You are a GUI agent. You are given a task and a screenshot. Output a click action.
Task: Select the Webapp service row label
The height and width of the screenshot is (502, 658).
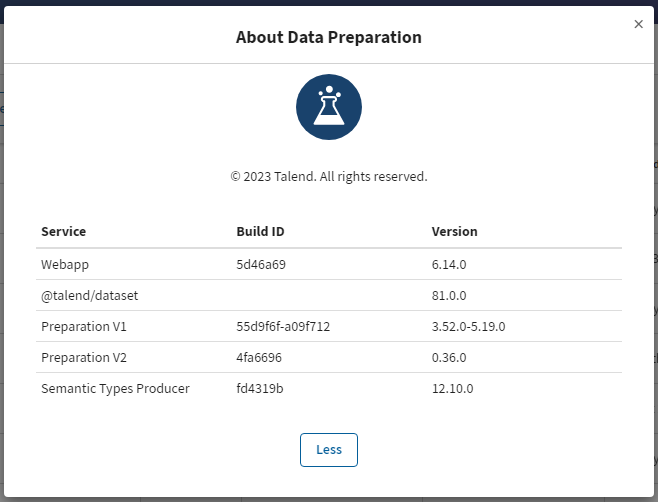[63, 264]
